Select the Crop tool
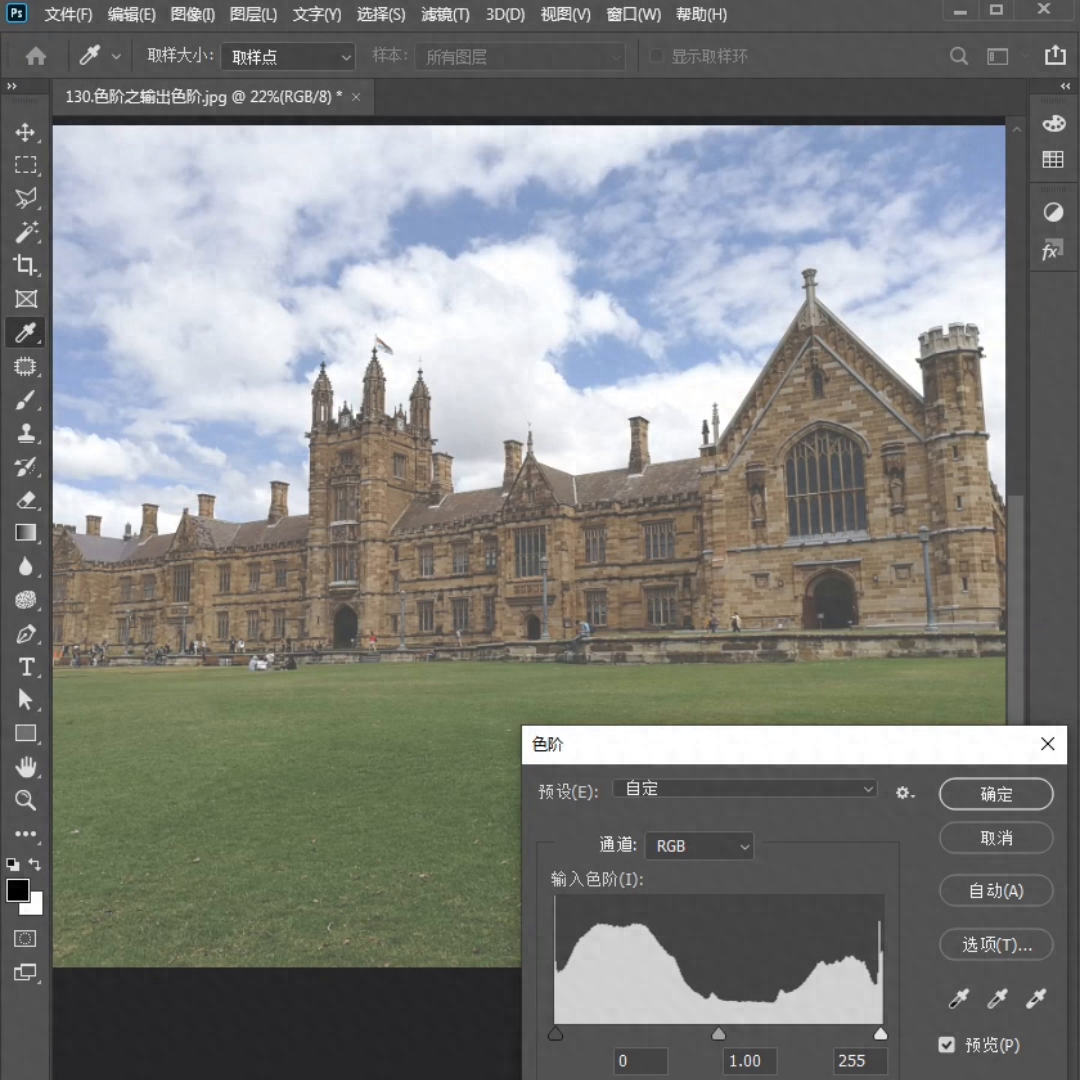 [26, 265]
